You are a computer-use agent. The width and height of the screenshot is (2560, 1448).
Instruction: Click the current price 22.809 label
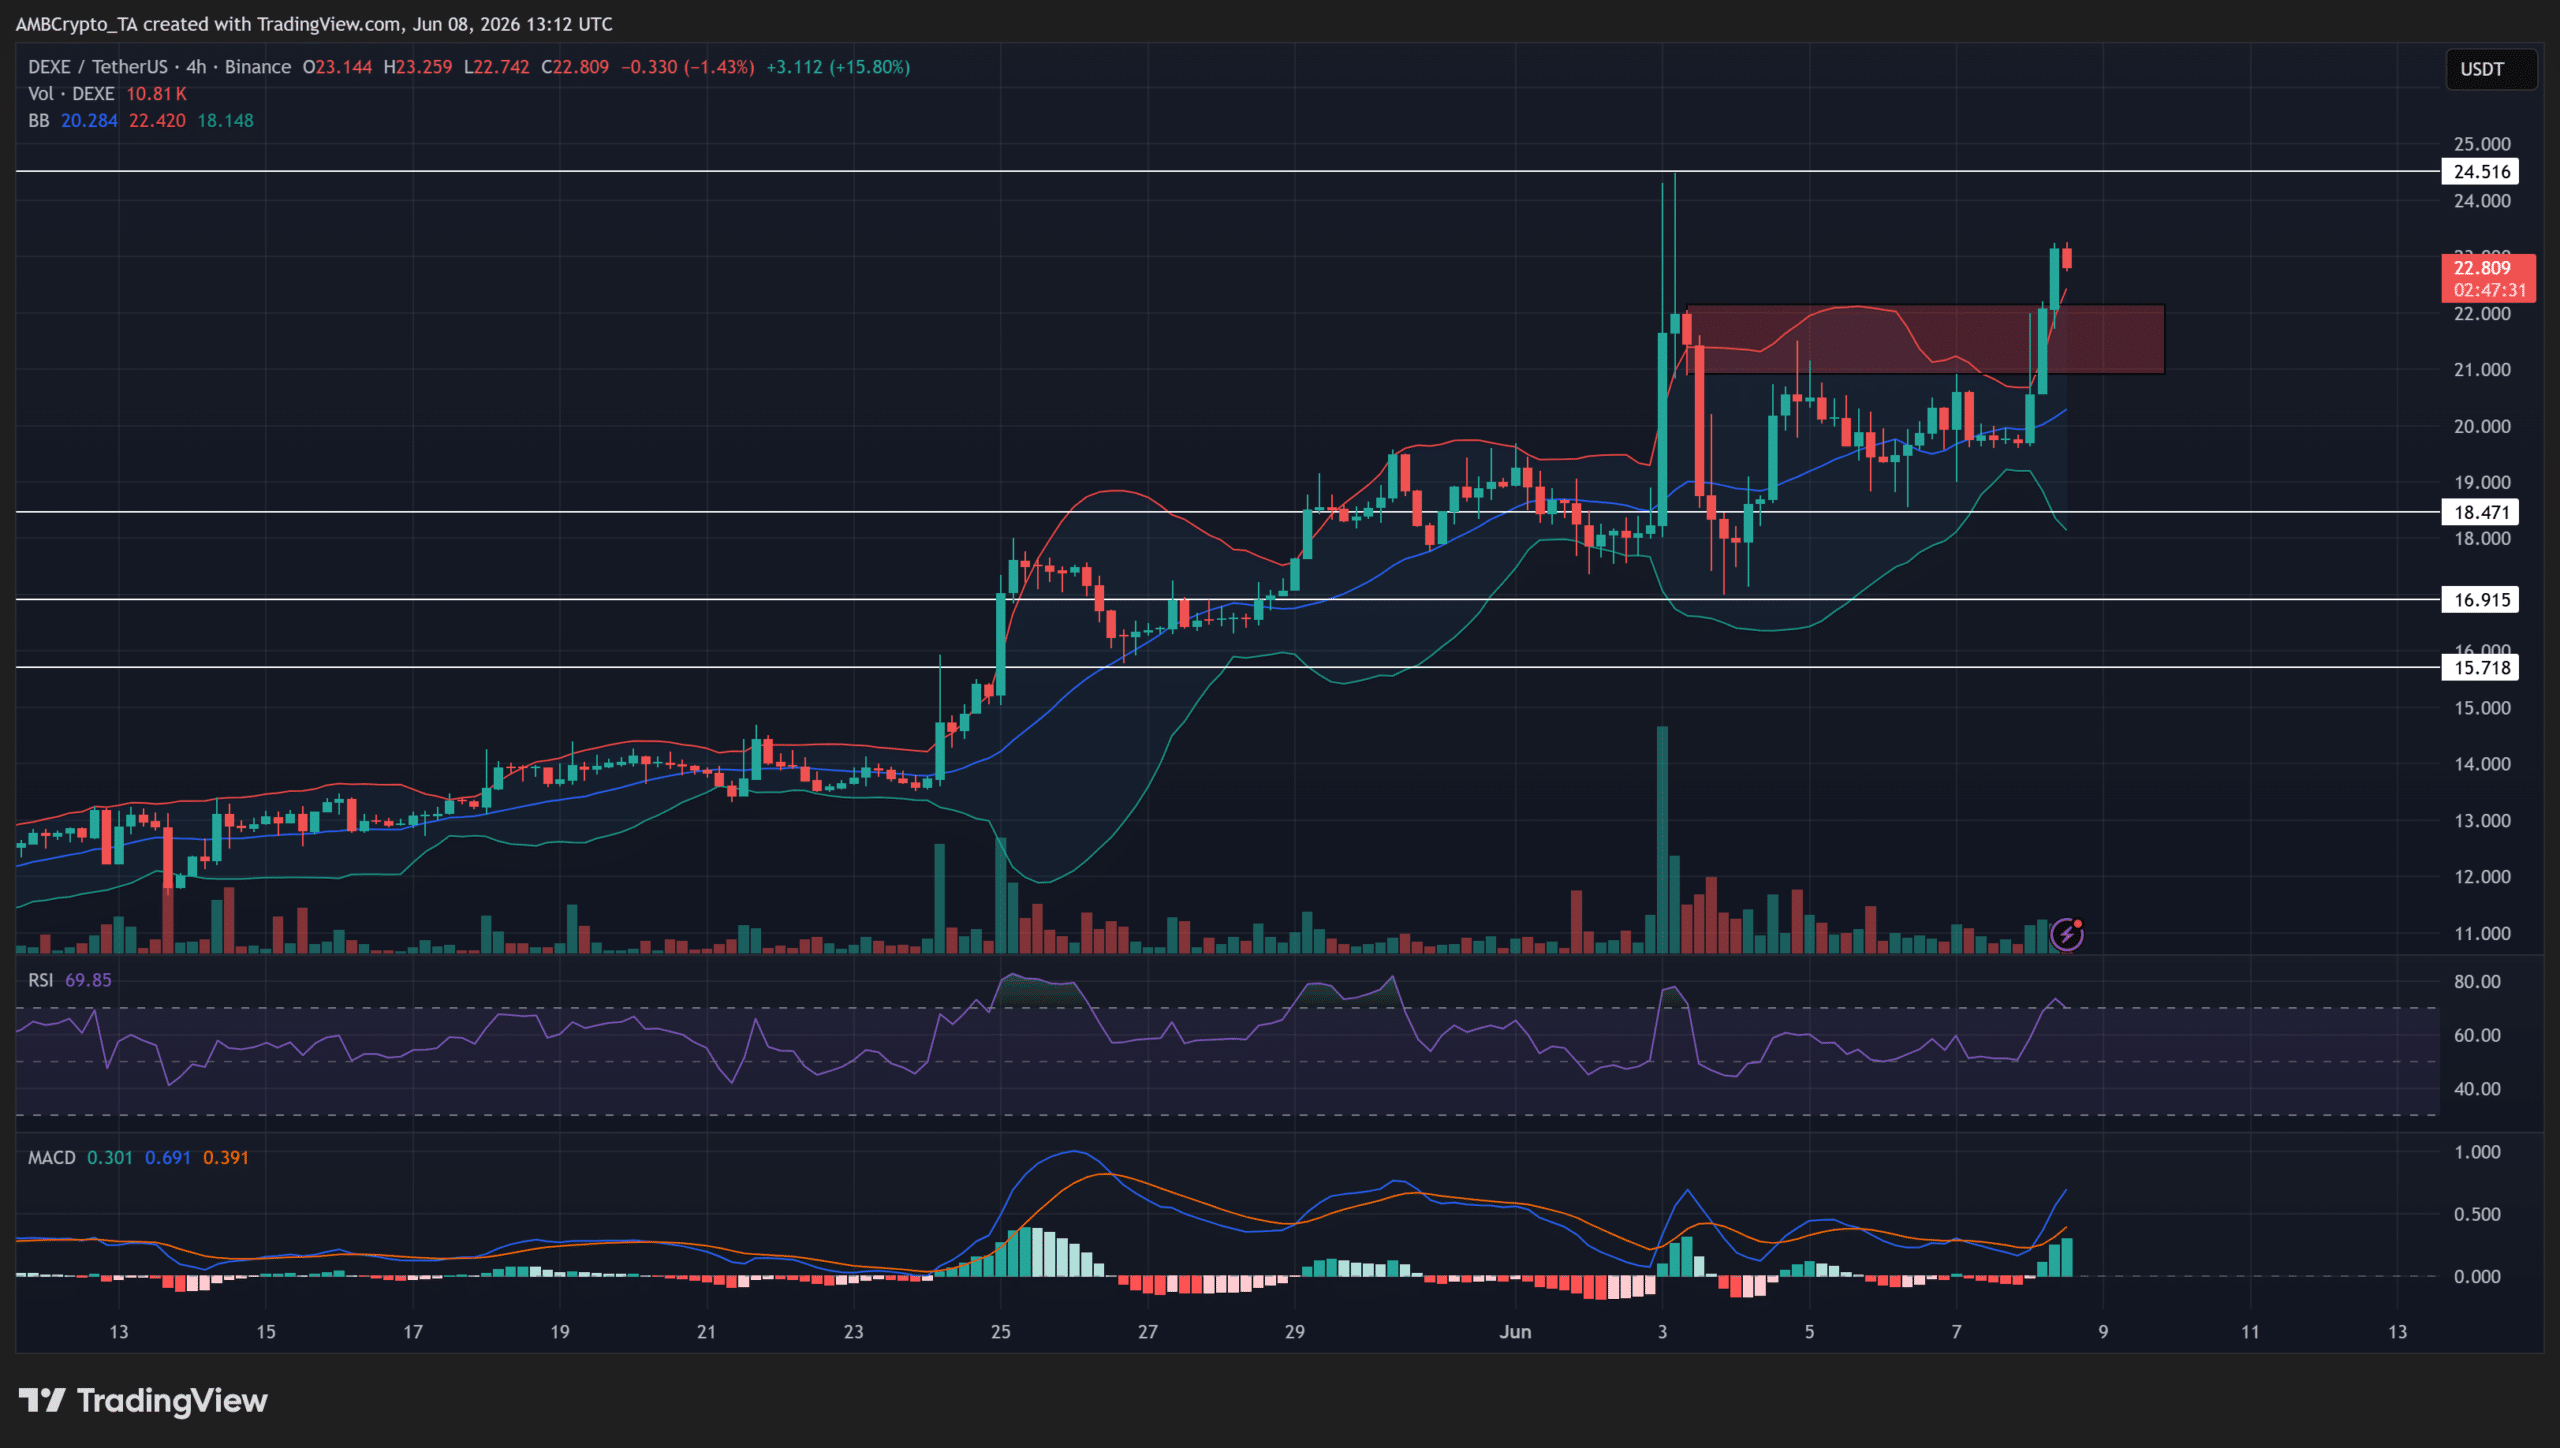(x=2488, y=278)
